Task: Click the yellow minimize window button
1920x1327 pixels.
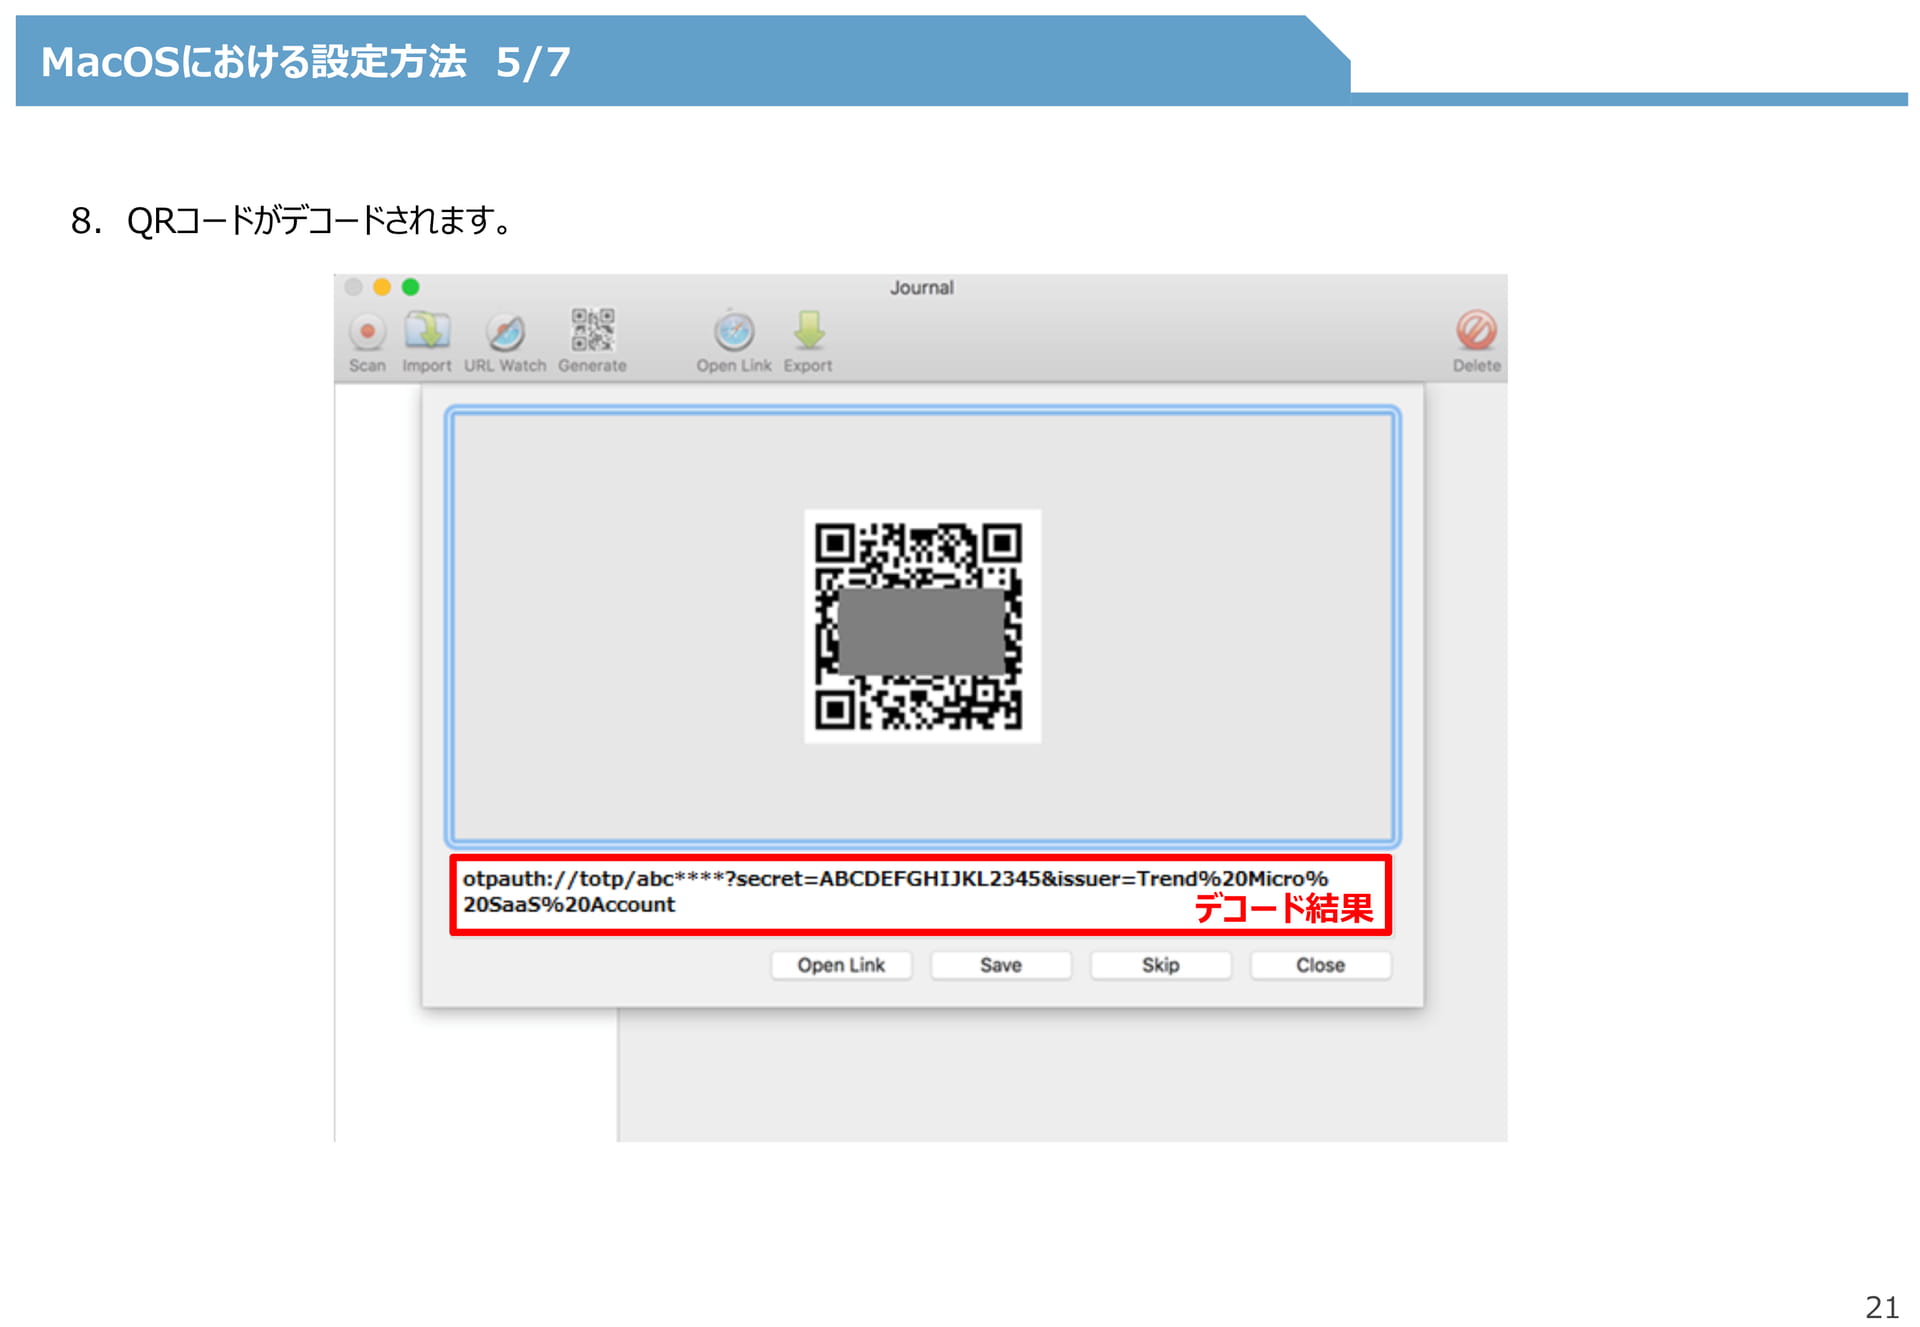Action: 381,287
